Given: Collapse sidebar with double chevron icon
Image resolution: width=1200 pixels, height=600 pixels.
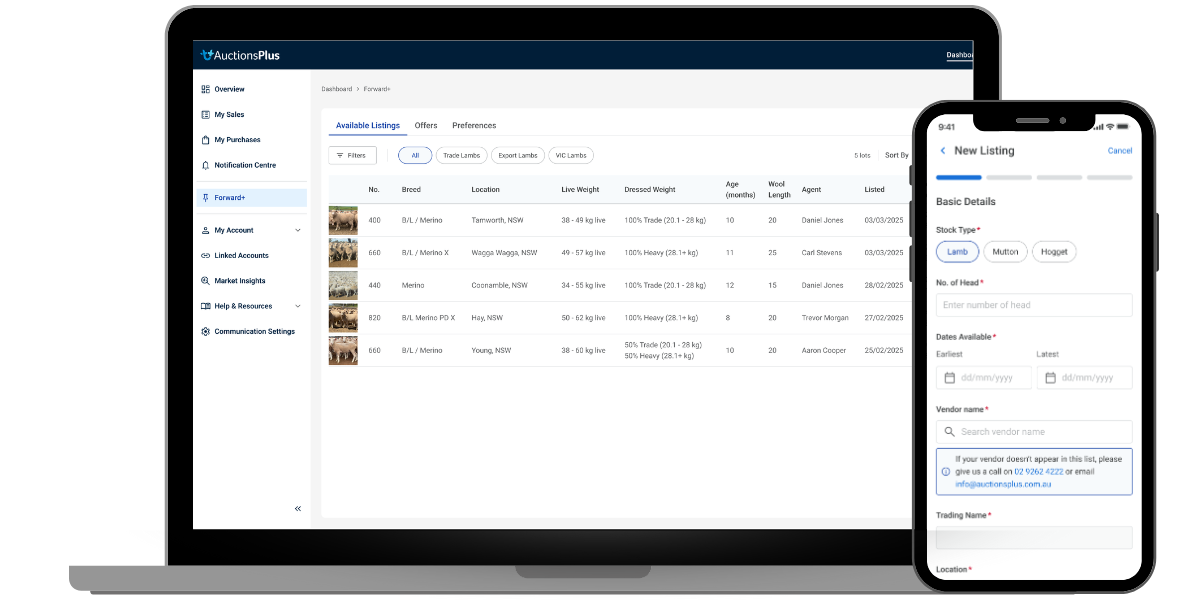Looking at the screenshot, I should click(298, 508).
